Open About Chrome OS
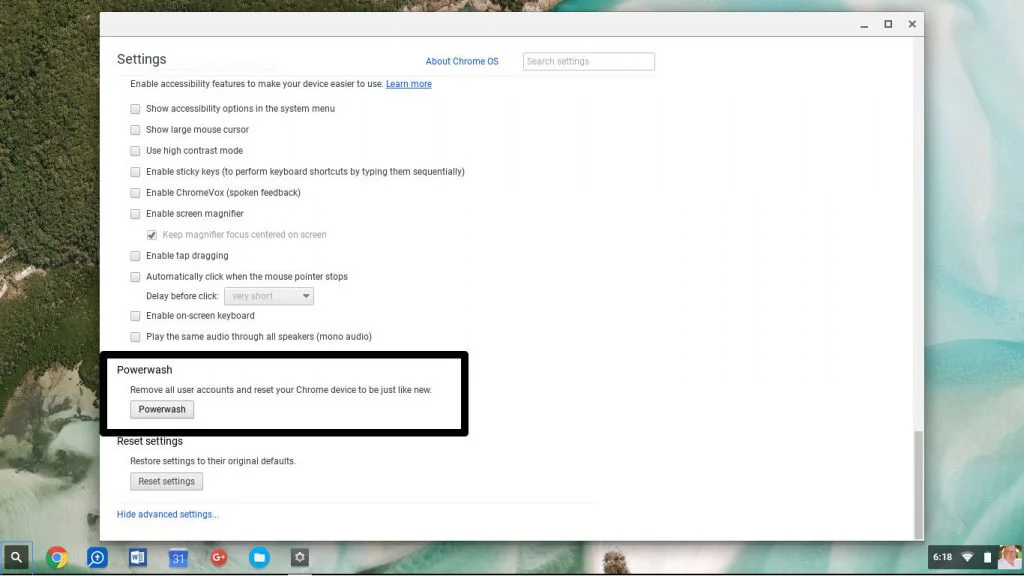 tap(462, 61)
